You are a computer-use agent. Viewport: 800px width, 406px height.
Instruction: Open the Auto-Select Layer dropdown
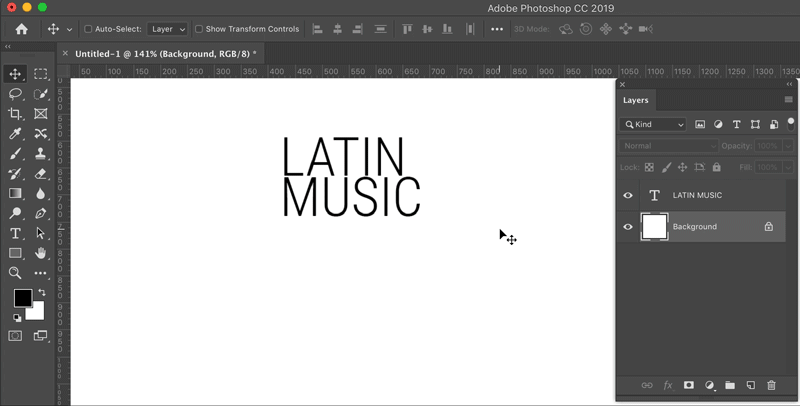167,29
